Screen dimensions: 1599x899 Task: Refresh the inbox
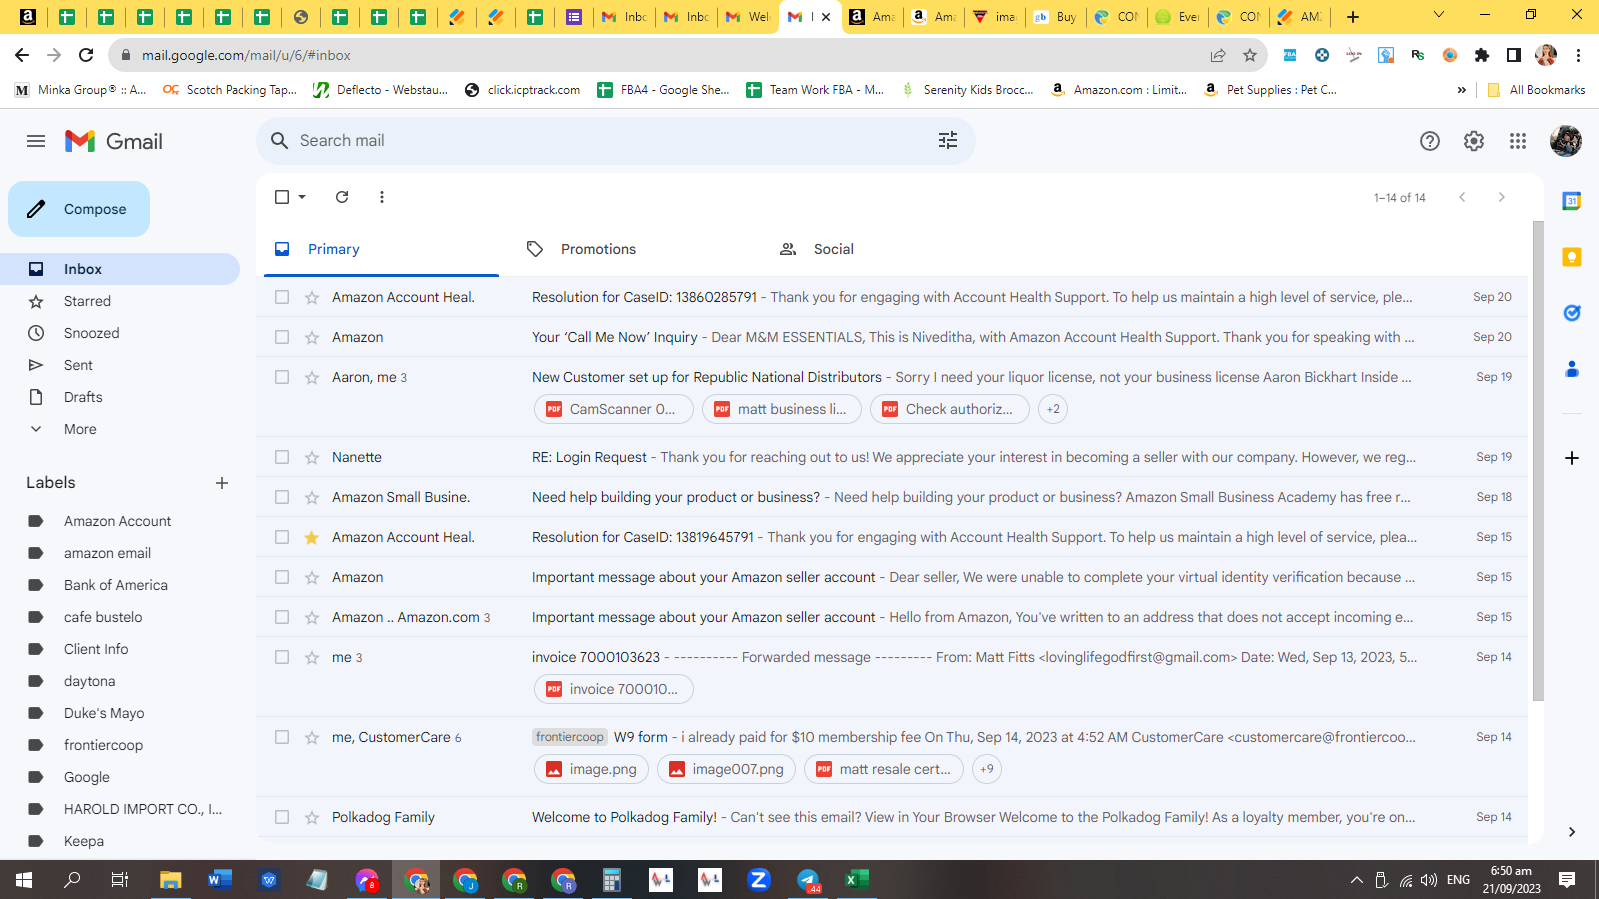click(x=342, y=197)
